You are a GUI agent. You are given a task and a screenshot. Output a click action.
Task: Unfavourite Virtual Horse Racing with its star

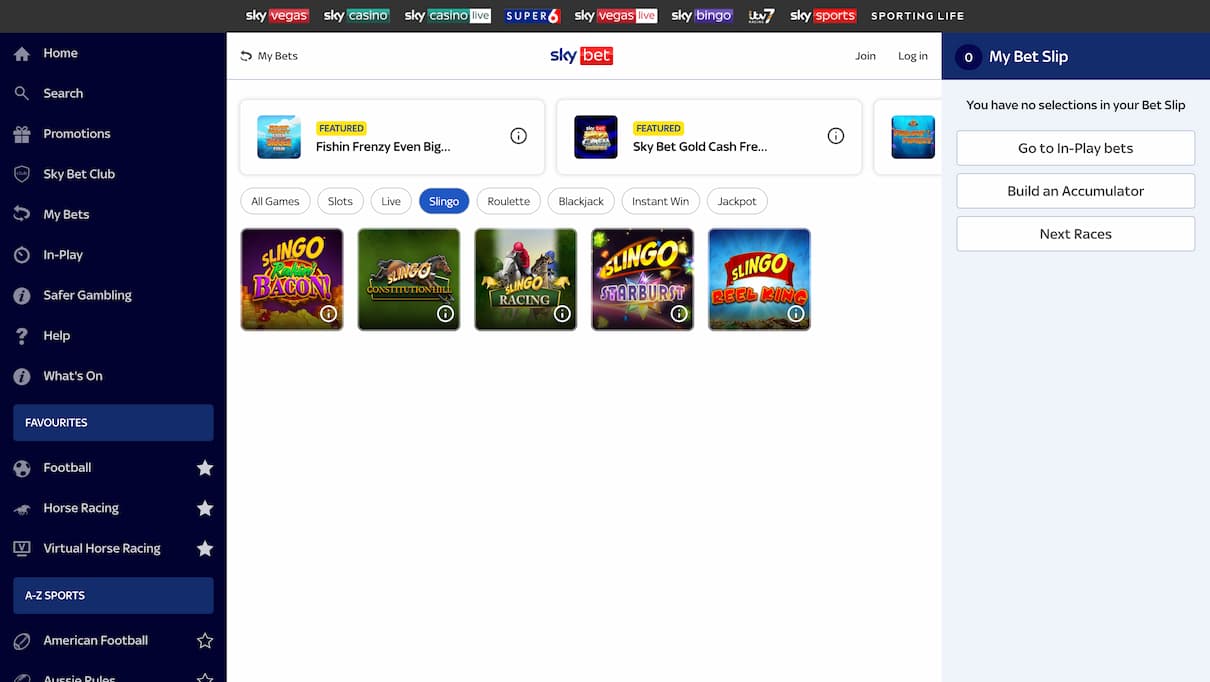click(x=205, y=548)
